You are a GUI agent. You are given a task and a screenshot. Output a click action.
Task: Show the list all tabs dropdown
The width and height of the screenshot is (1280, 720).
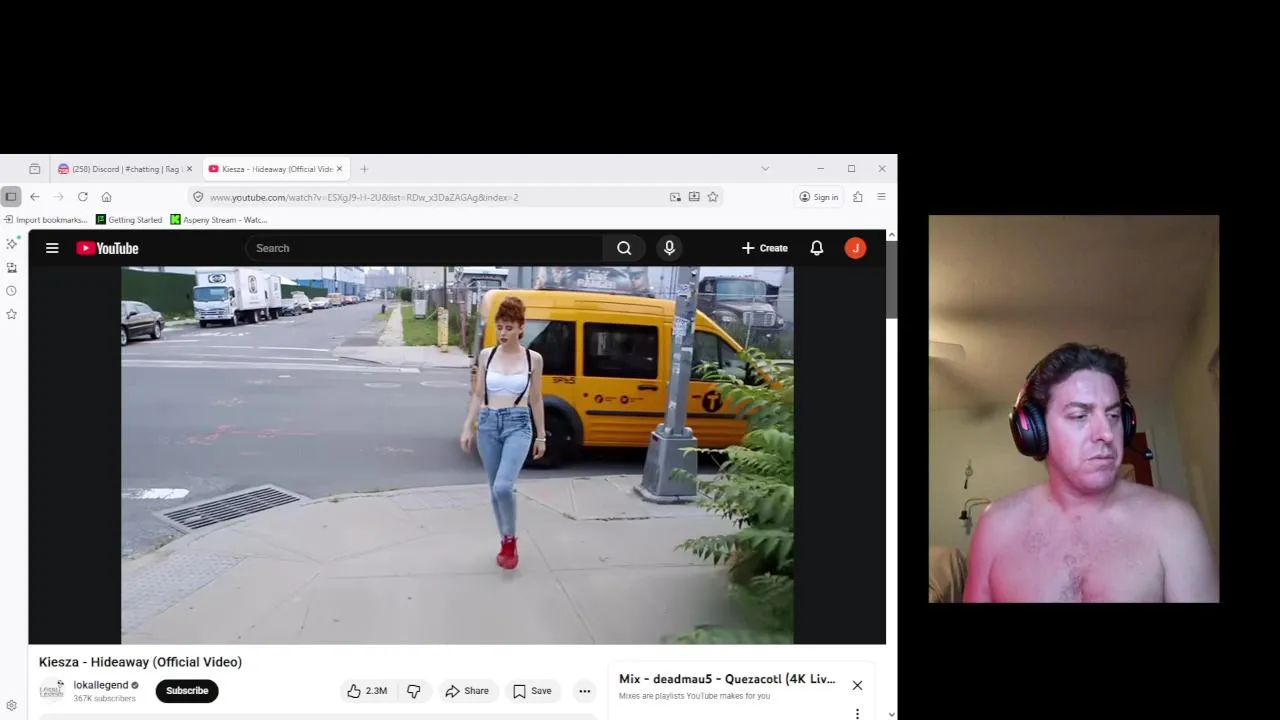pos(765,169)
